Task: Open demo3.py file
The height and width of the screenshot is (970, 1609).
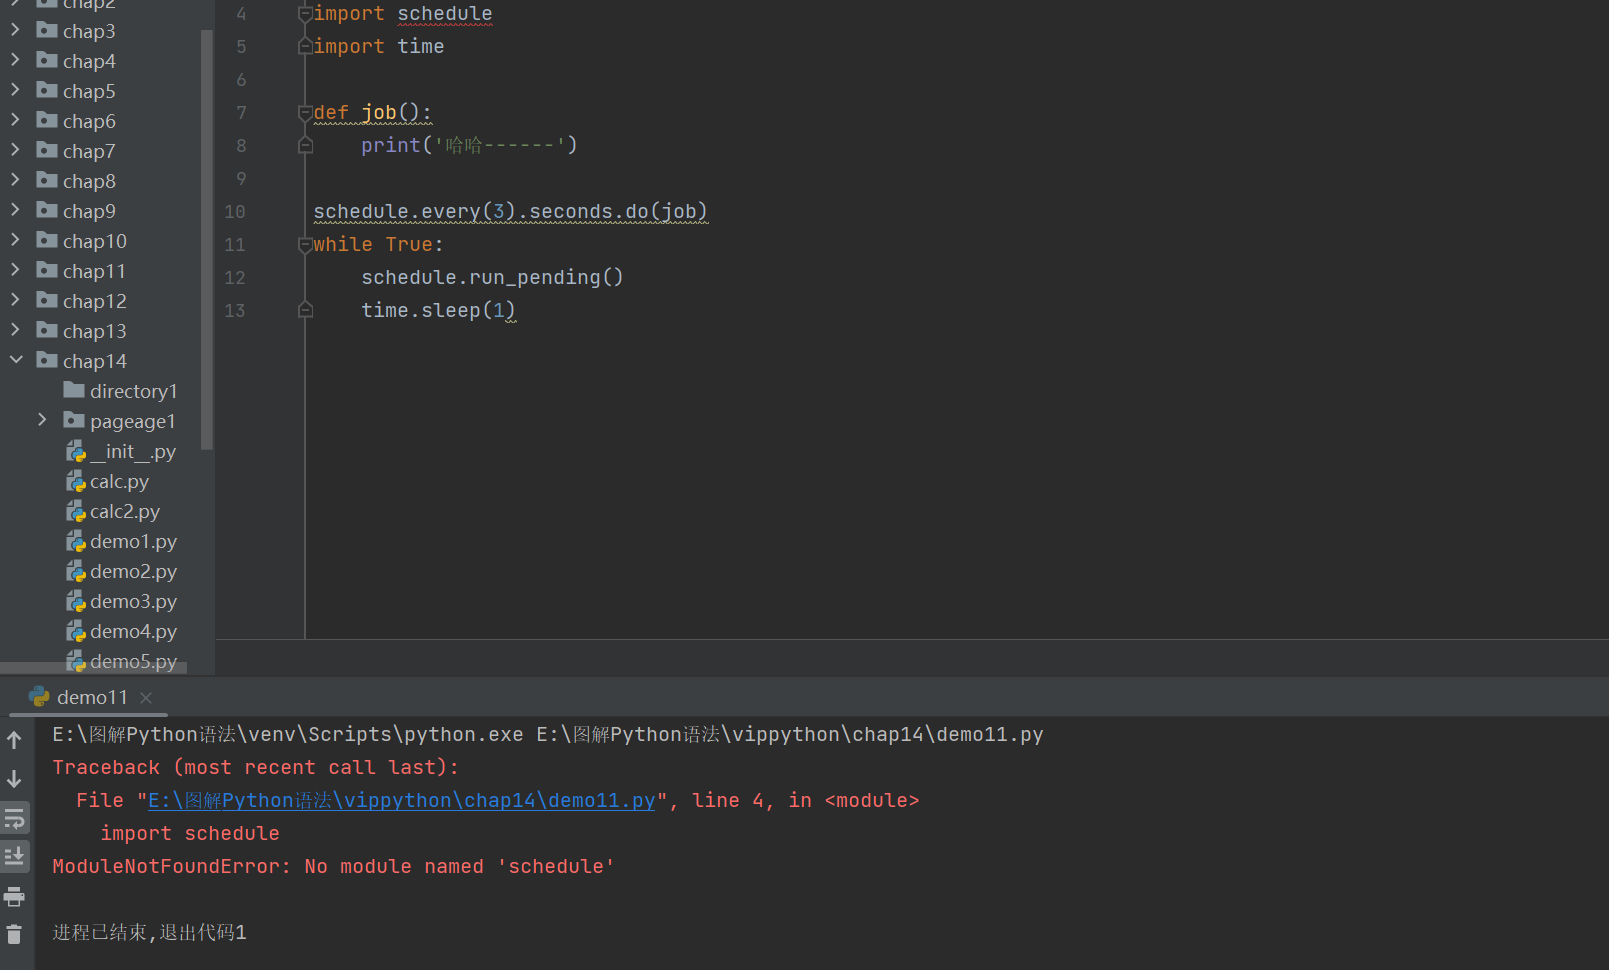Action: pos(121,601)
